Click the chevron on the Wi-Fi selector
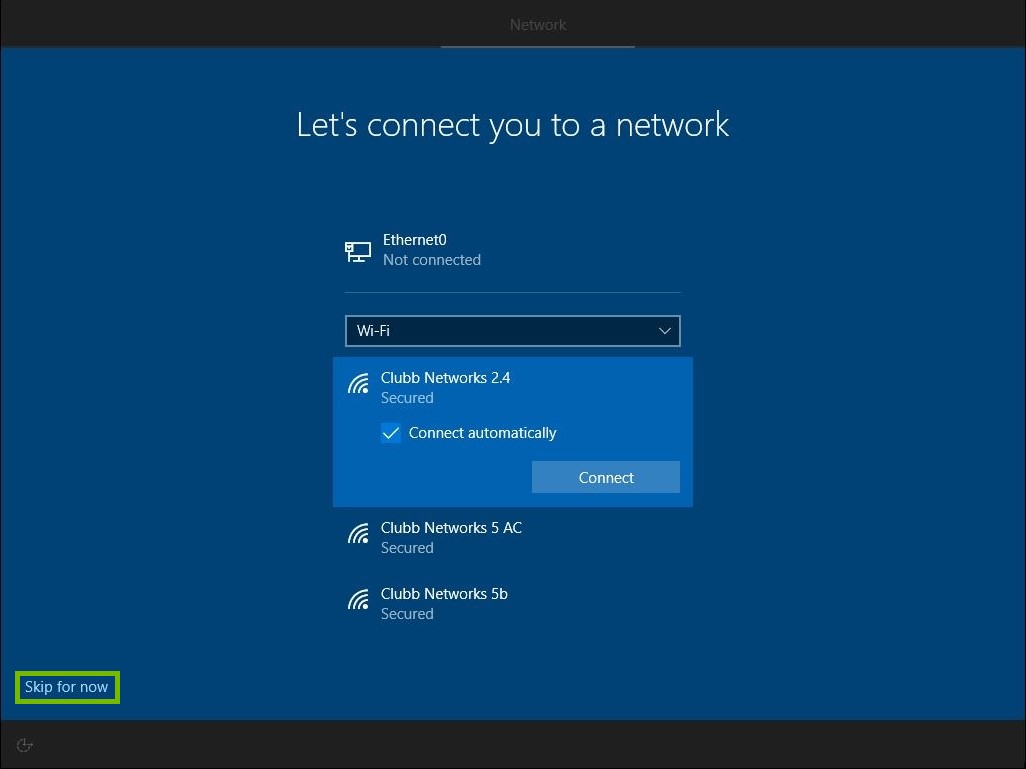Image resolution: width=1026 pixels, height=769 pixels. pyautogui.click(x=664, y=330)
